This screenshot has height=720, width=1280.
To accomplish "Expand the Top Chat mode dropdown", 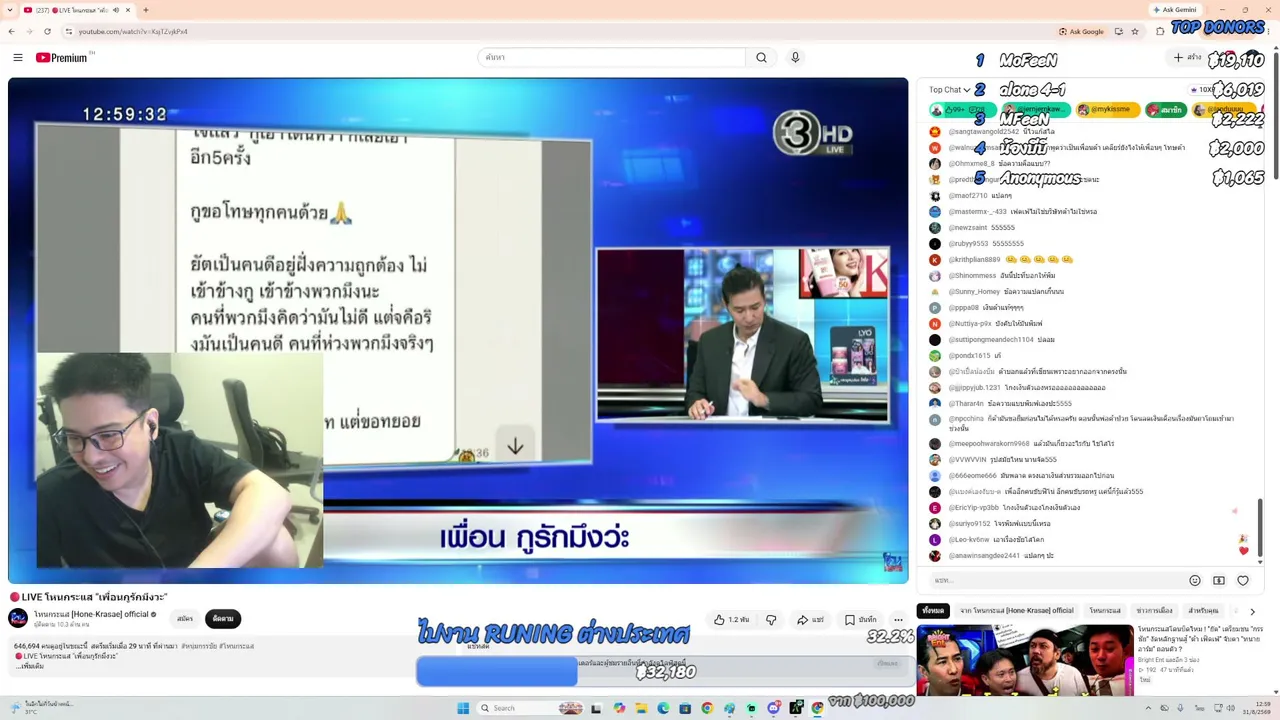I will click(949, 90).
